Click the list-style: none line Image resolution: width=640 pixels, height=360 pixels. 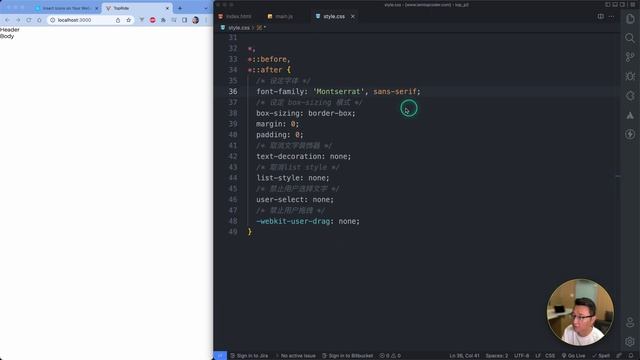pos(293,178)
